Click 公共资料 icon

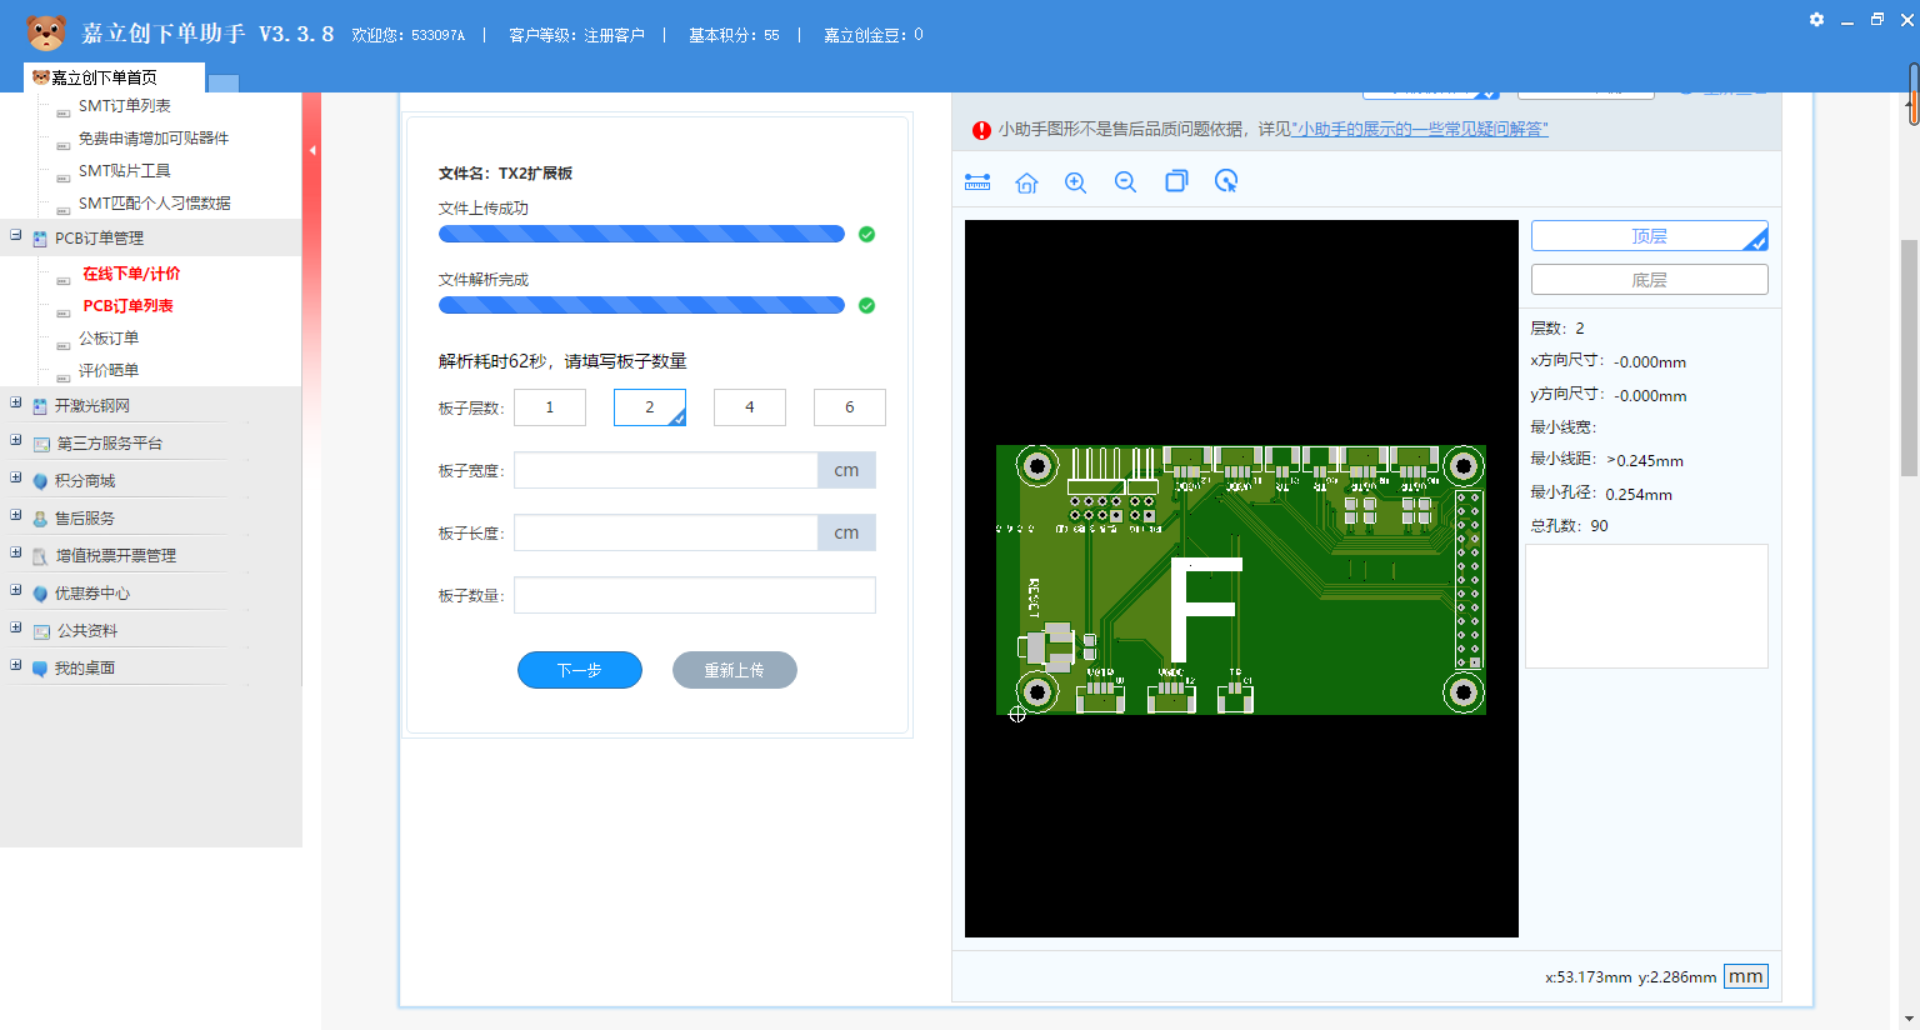[41, 631]
